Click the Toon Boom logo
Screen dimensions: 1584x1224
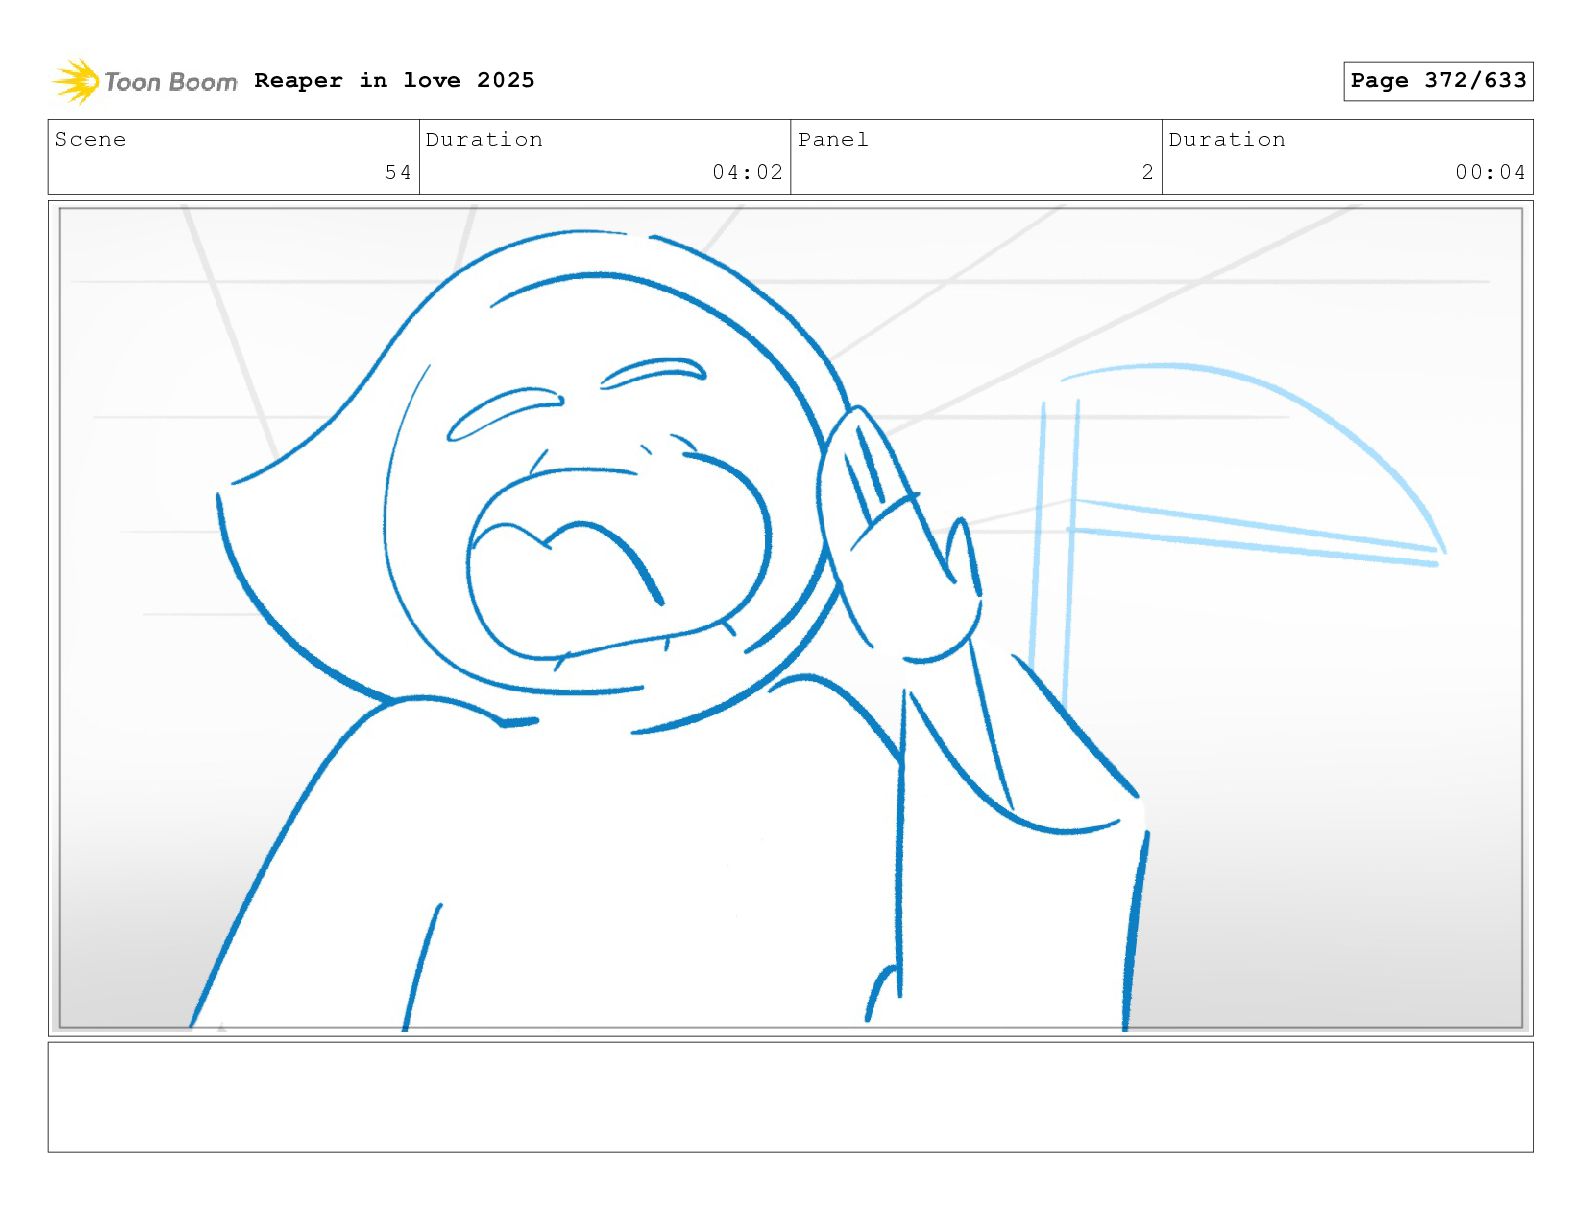point(145,81)
